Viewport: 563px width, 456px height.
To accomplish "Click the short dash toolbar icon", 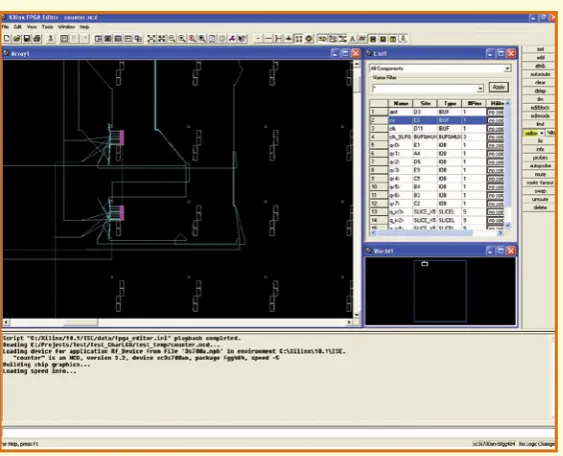I will click(x=258, y=38).
